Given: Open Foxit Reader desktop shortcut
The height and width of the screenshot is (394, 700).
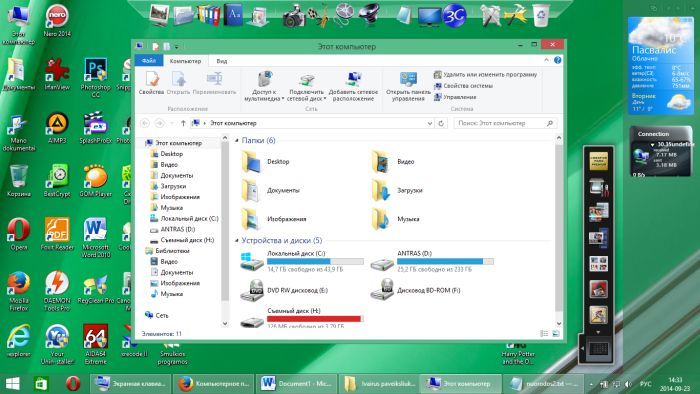Looking at the screenshot, I should (57, 234).
